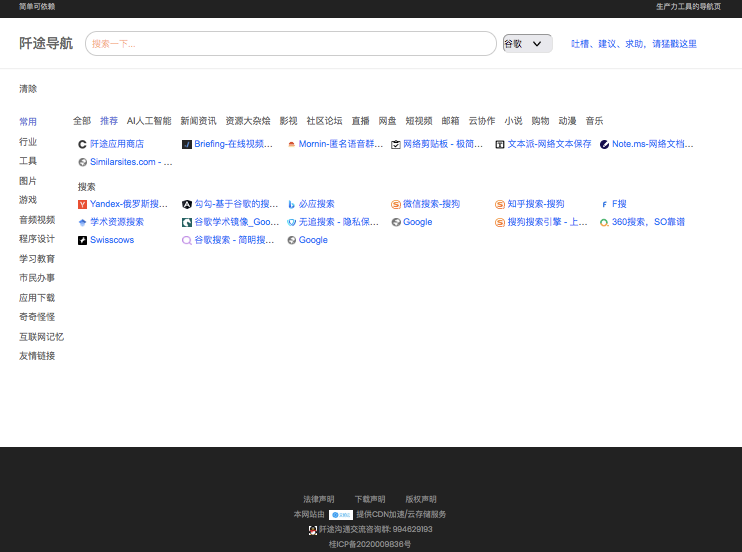Click the 学术资源搜索 icon
The image size is (742, 552).
pos(82,223)
